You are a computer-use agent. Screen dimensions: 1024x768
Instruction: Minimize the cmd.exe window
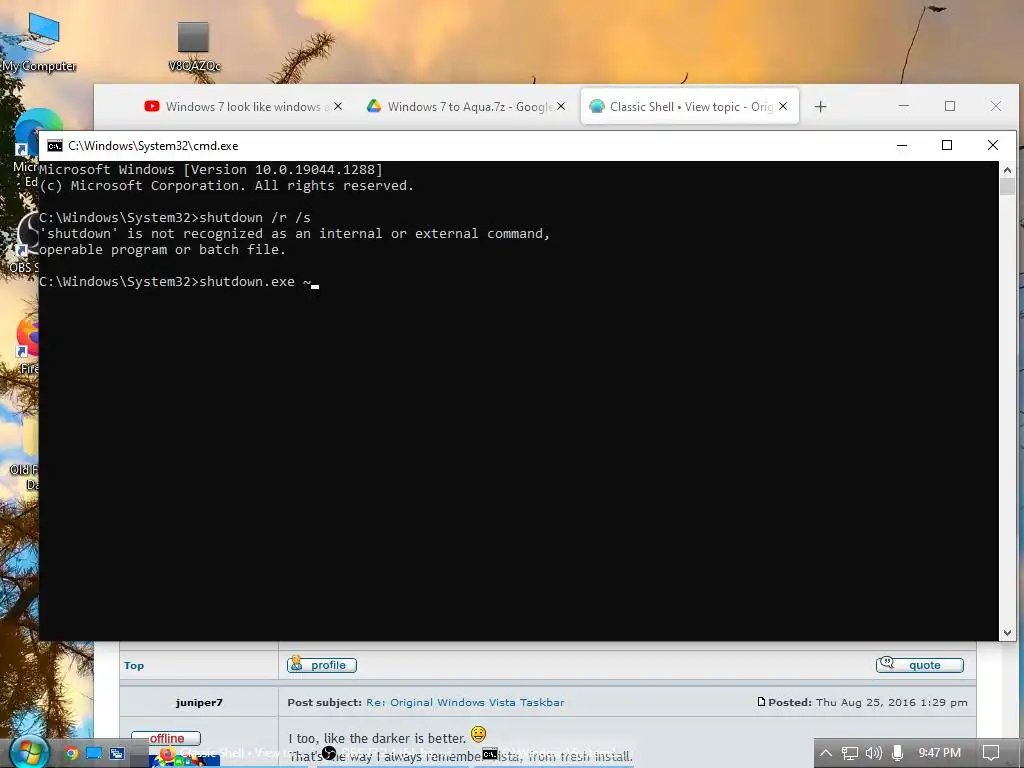tap(902, 146)
